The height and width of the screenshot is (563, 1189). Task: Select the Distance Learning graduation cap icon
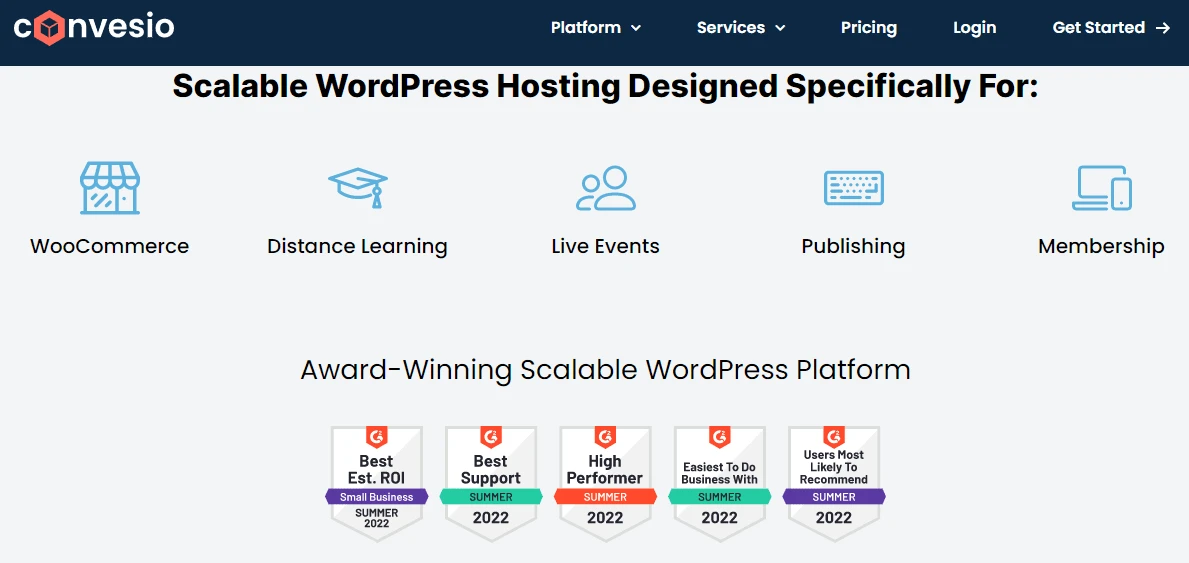click(x=357, y=188)
